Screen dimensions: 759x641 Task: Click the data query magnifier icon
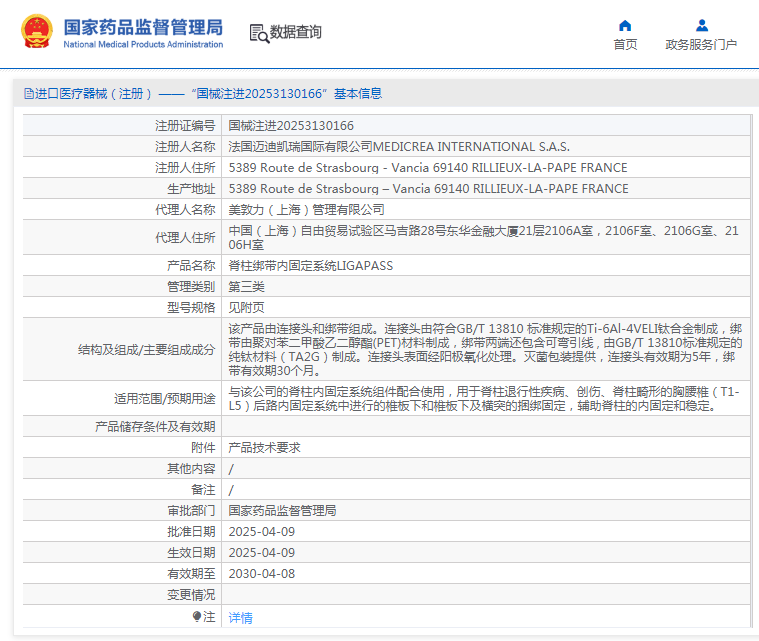point(259,34)
